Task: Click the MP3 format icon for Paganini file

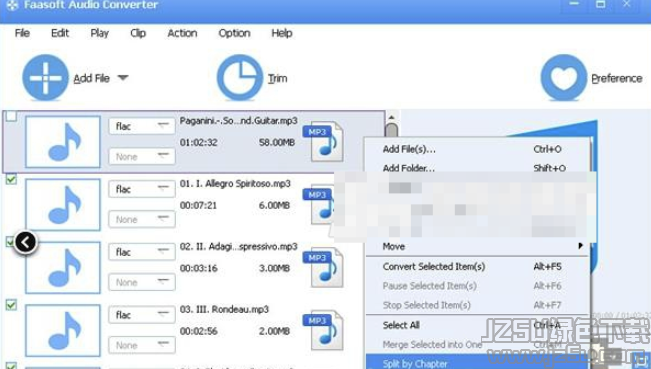Action: tap(323, 142)
